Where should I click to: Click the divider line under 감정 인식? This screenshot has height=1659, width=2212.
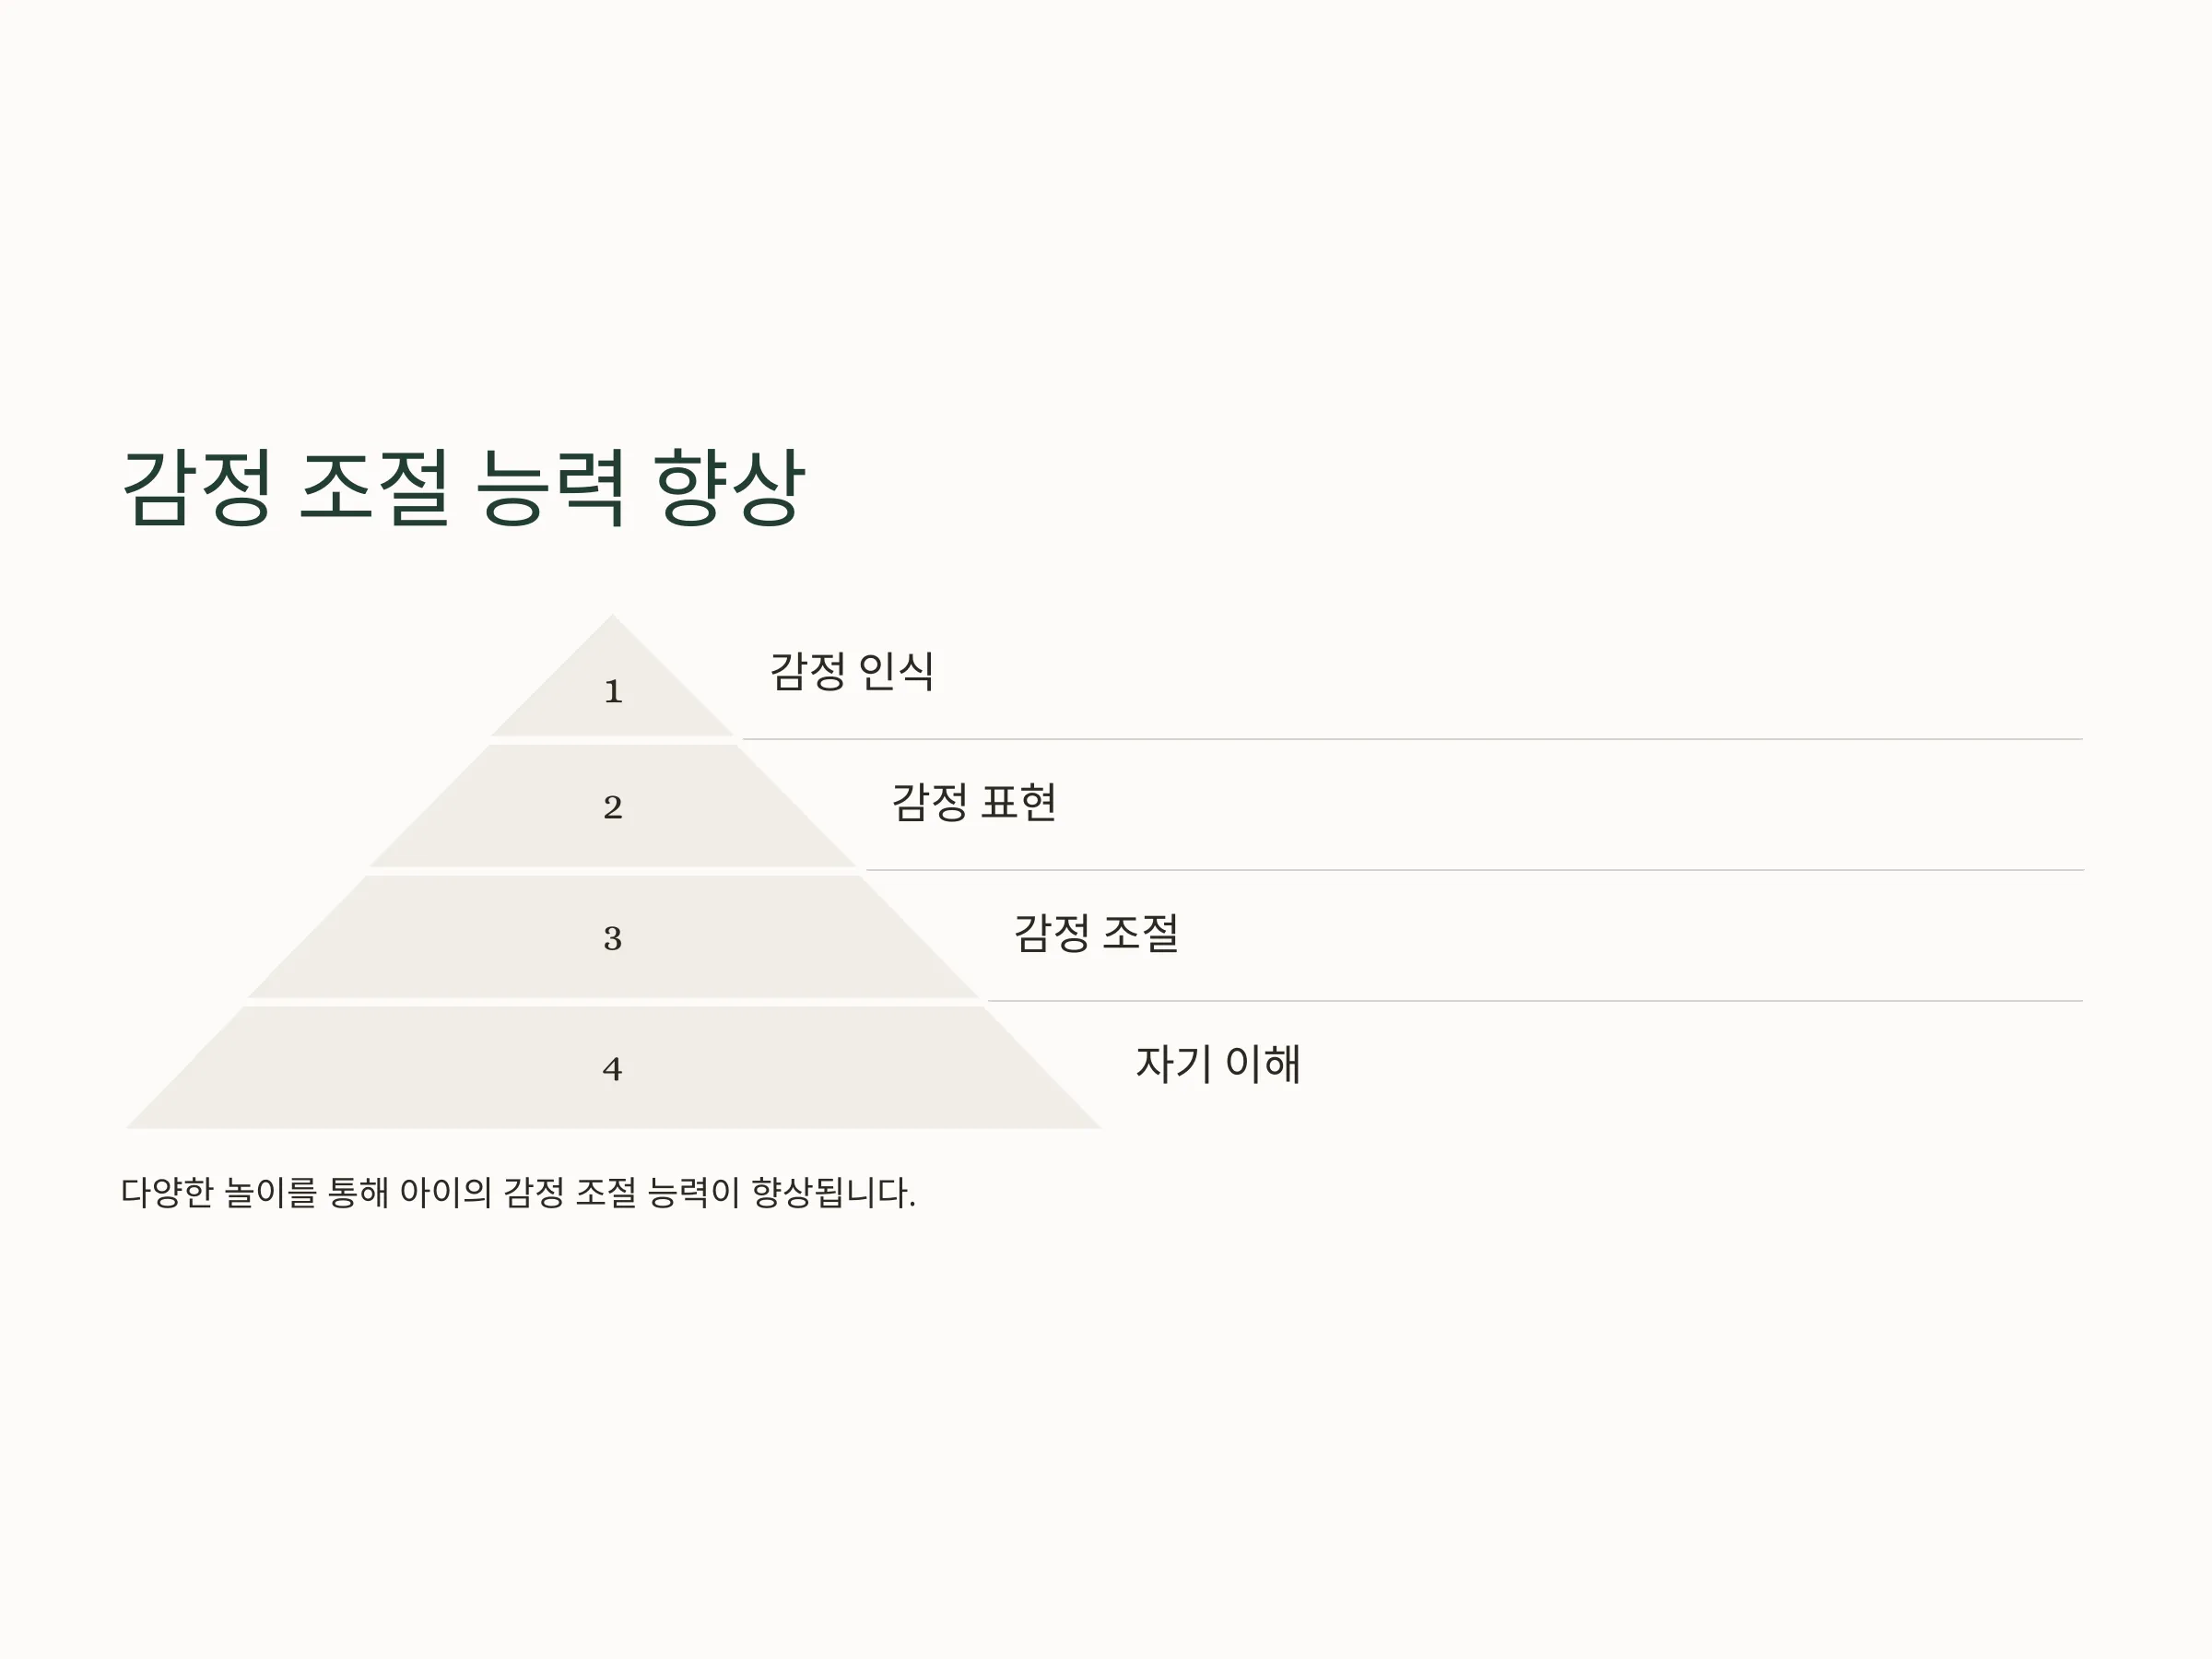(x=1413, y=739)
